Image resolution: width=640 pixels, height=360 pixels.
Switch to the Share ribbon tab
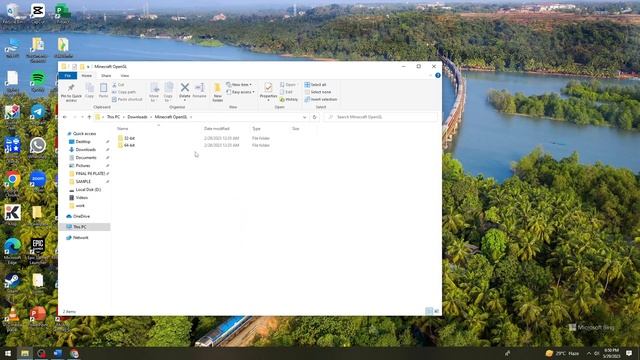(x=106, y=76)
